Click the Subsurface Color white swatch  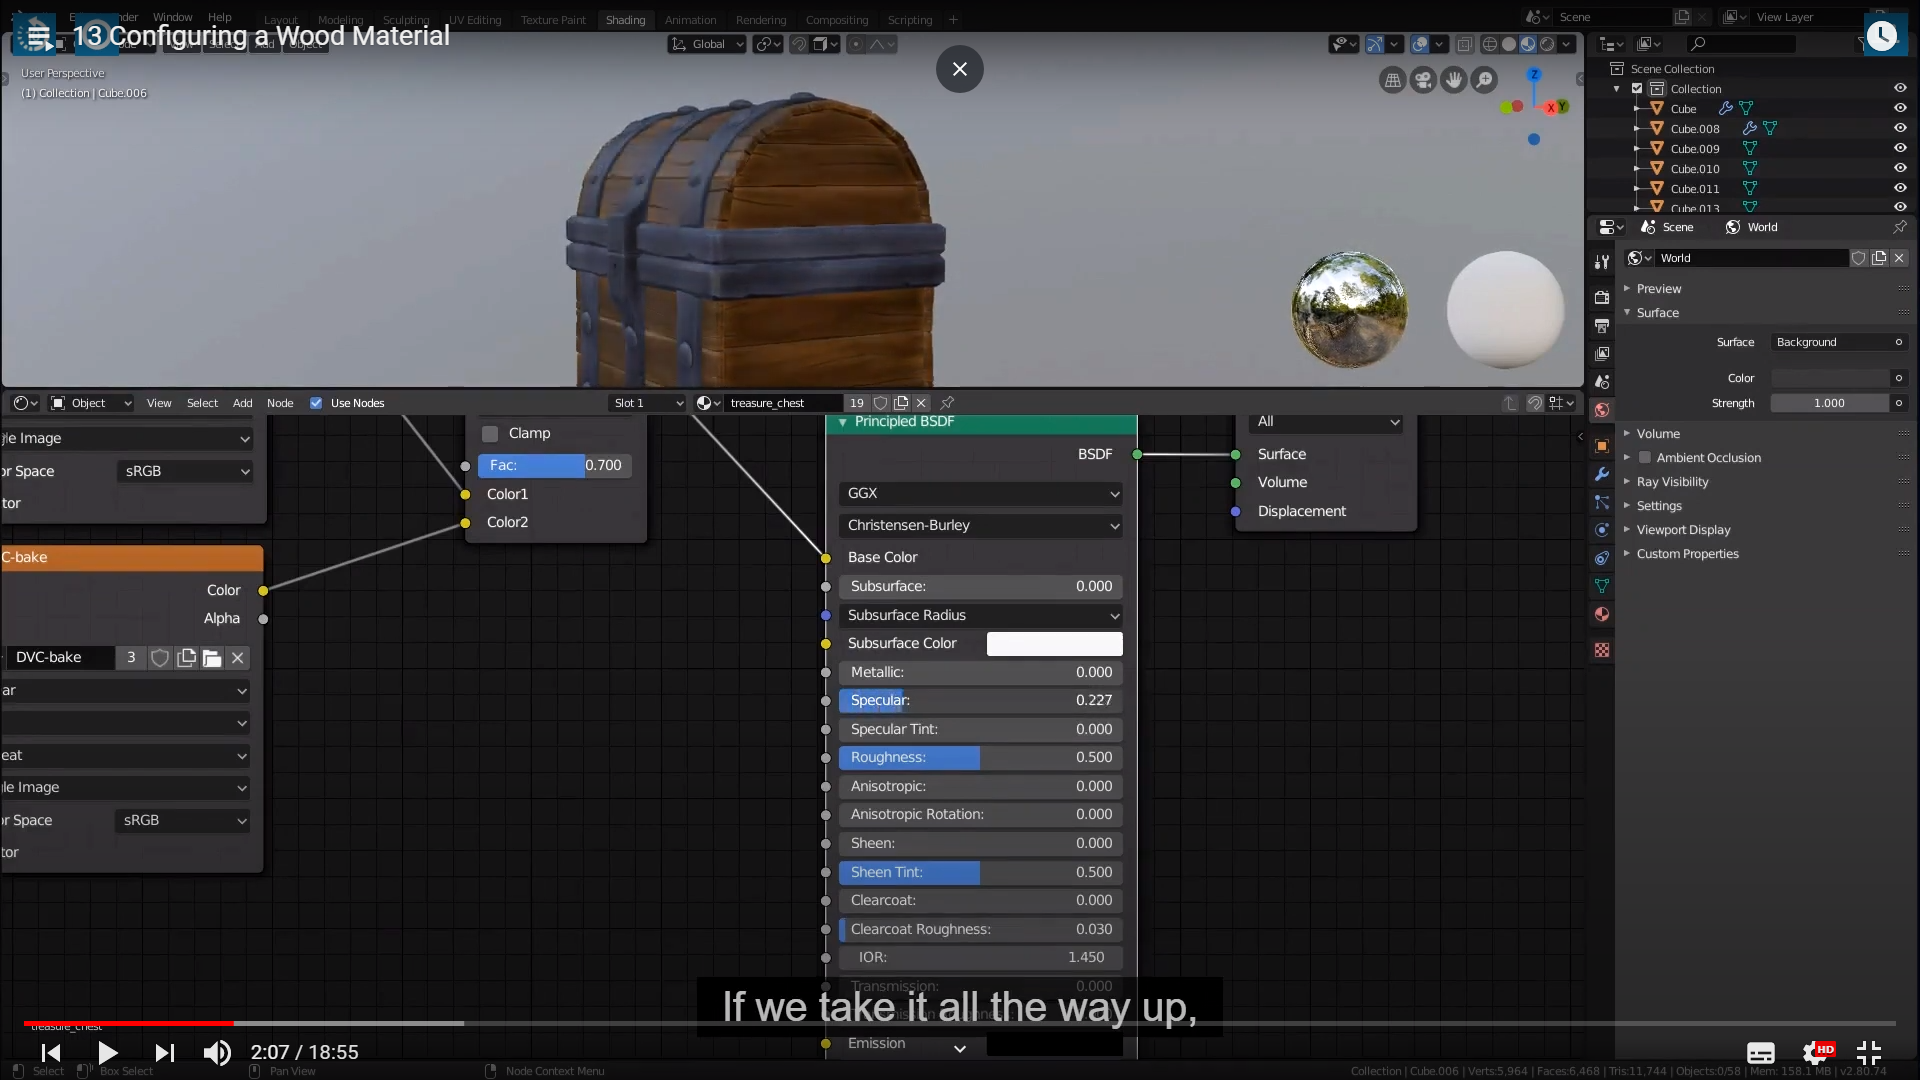click(1054, 644)
